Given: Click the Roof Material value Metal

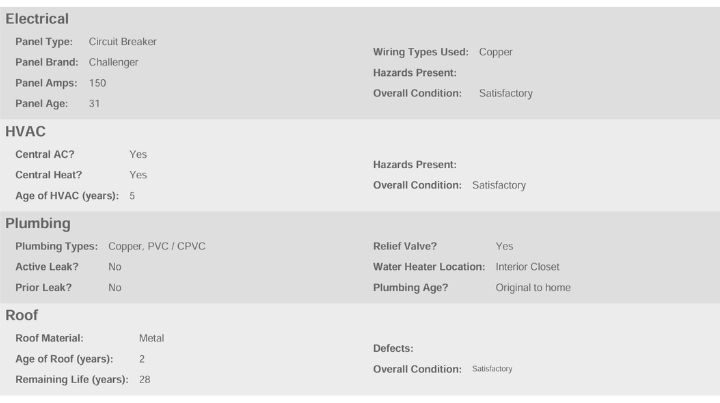Looking at the screenshot, I should pos(151,338).
